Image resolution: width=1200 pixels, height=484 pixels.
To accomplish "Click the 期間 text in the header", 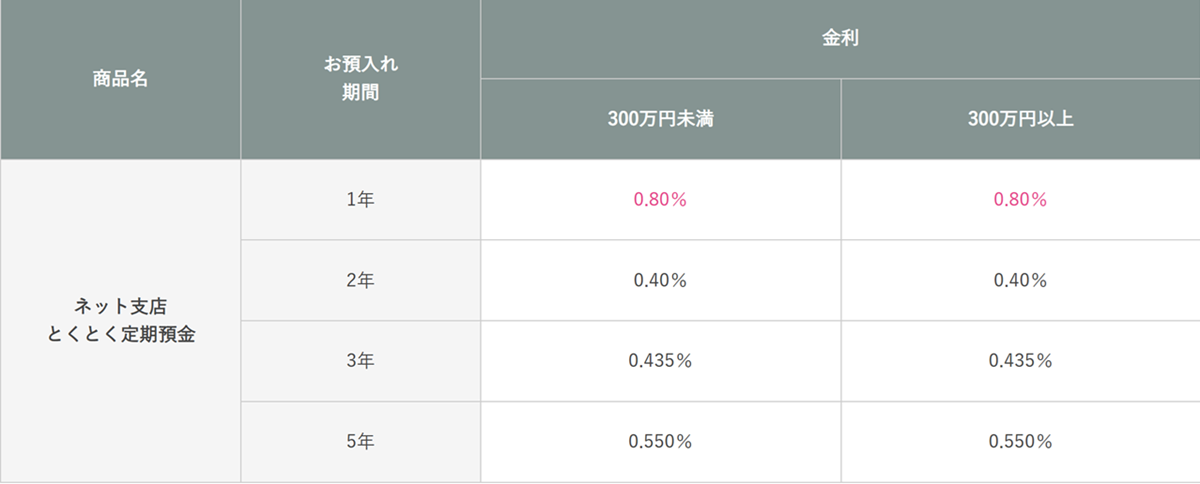I will (x=360, y=94).
